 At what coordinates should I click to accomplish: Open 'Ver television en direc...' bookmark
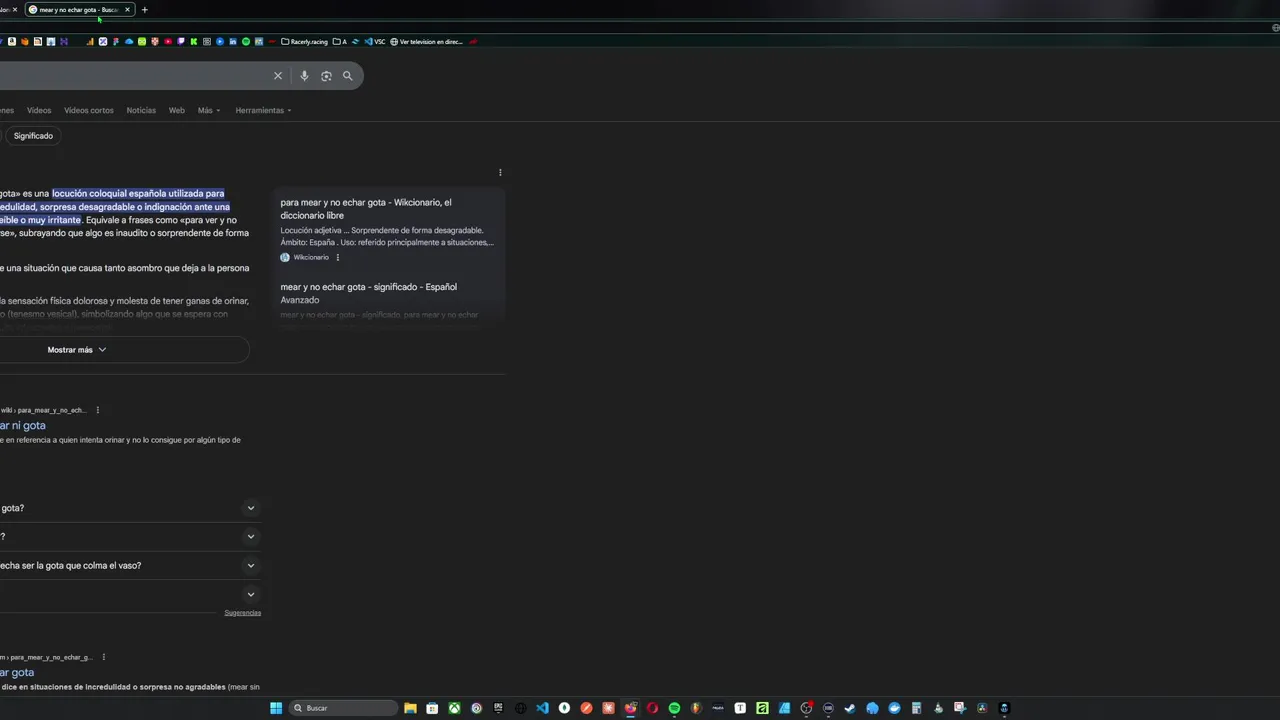click(x=426, y=42)
